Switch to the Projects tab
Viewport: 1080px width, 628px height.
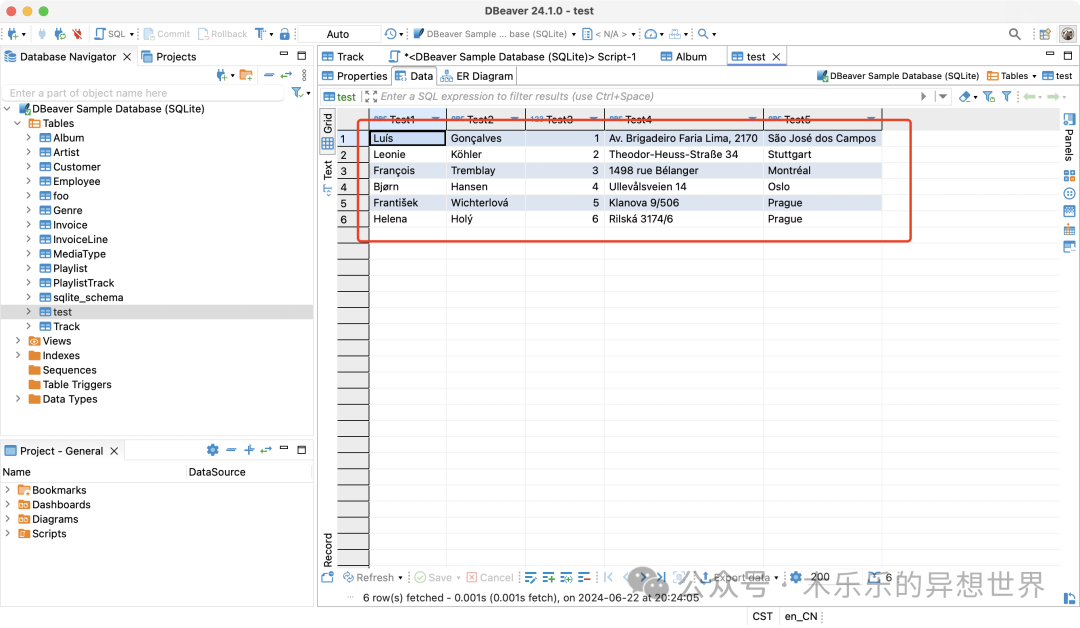(169, 56)
